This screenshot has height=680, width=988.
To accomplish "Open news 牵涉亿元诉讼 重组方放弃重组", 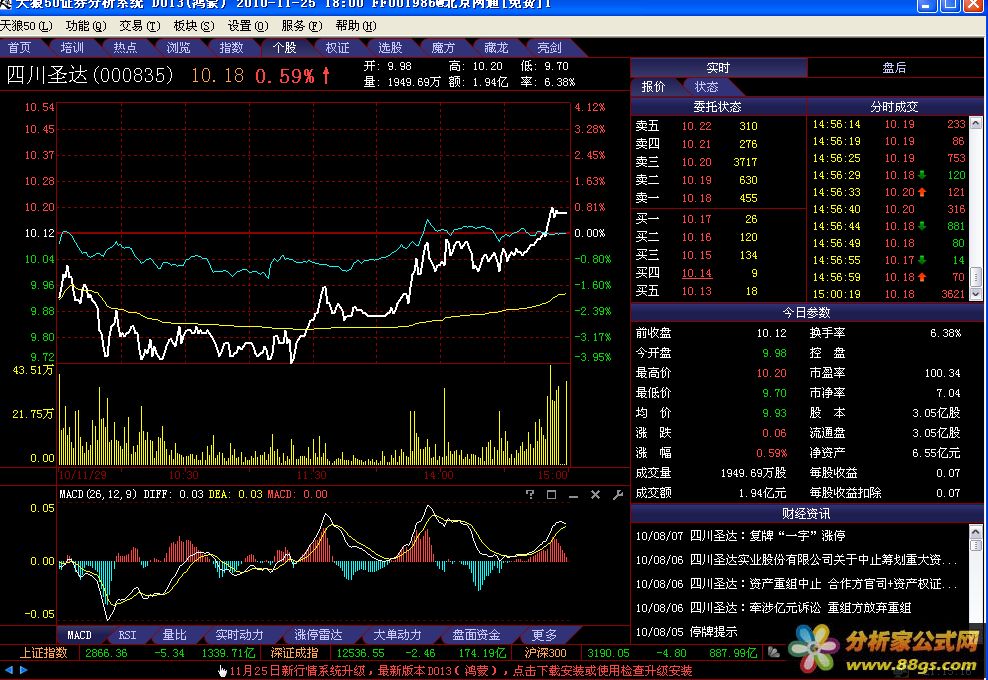I will [773, 608].
